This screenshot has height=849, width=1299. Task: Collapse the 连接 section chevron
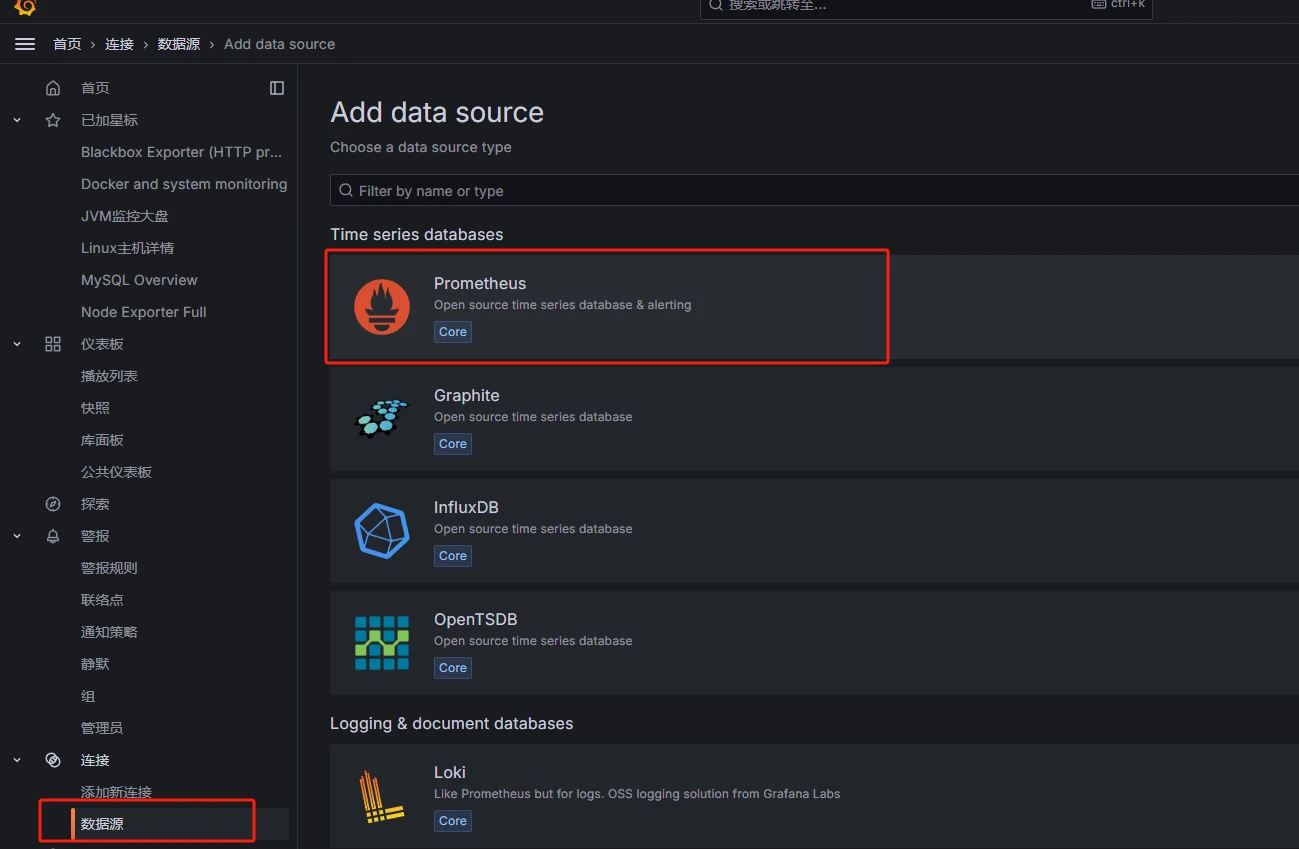pyautogui.click(x=17, y=760)
